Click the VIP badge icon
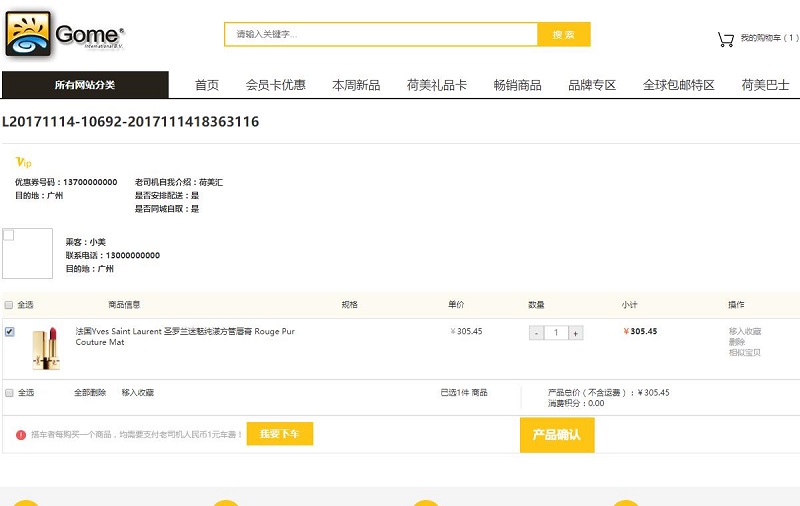The image size is (800, 506). pyautogui.click(x=23, y=162)
